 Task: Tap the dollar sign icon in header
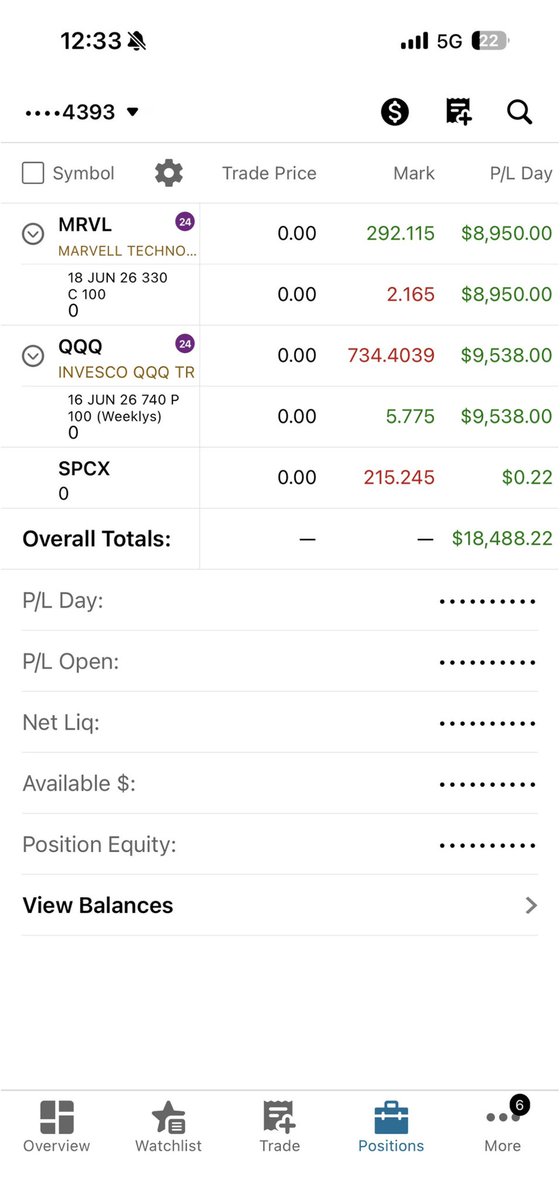(395, 112)
